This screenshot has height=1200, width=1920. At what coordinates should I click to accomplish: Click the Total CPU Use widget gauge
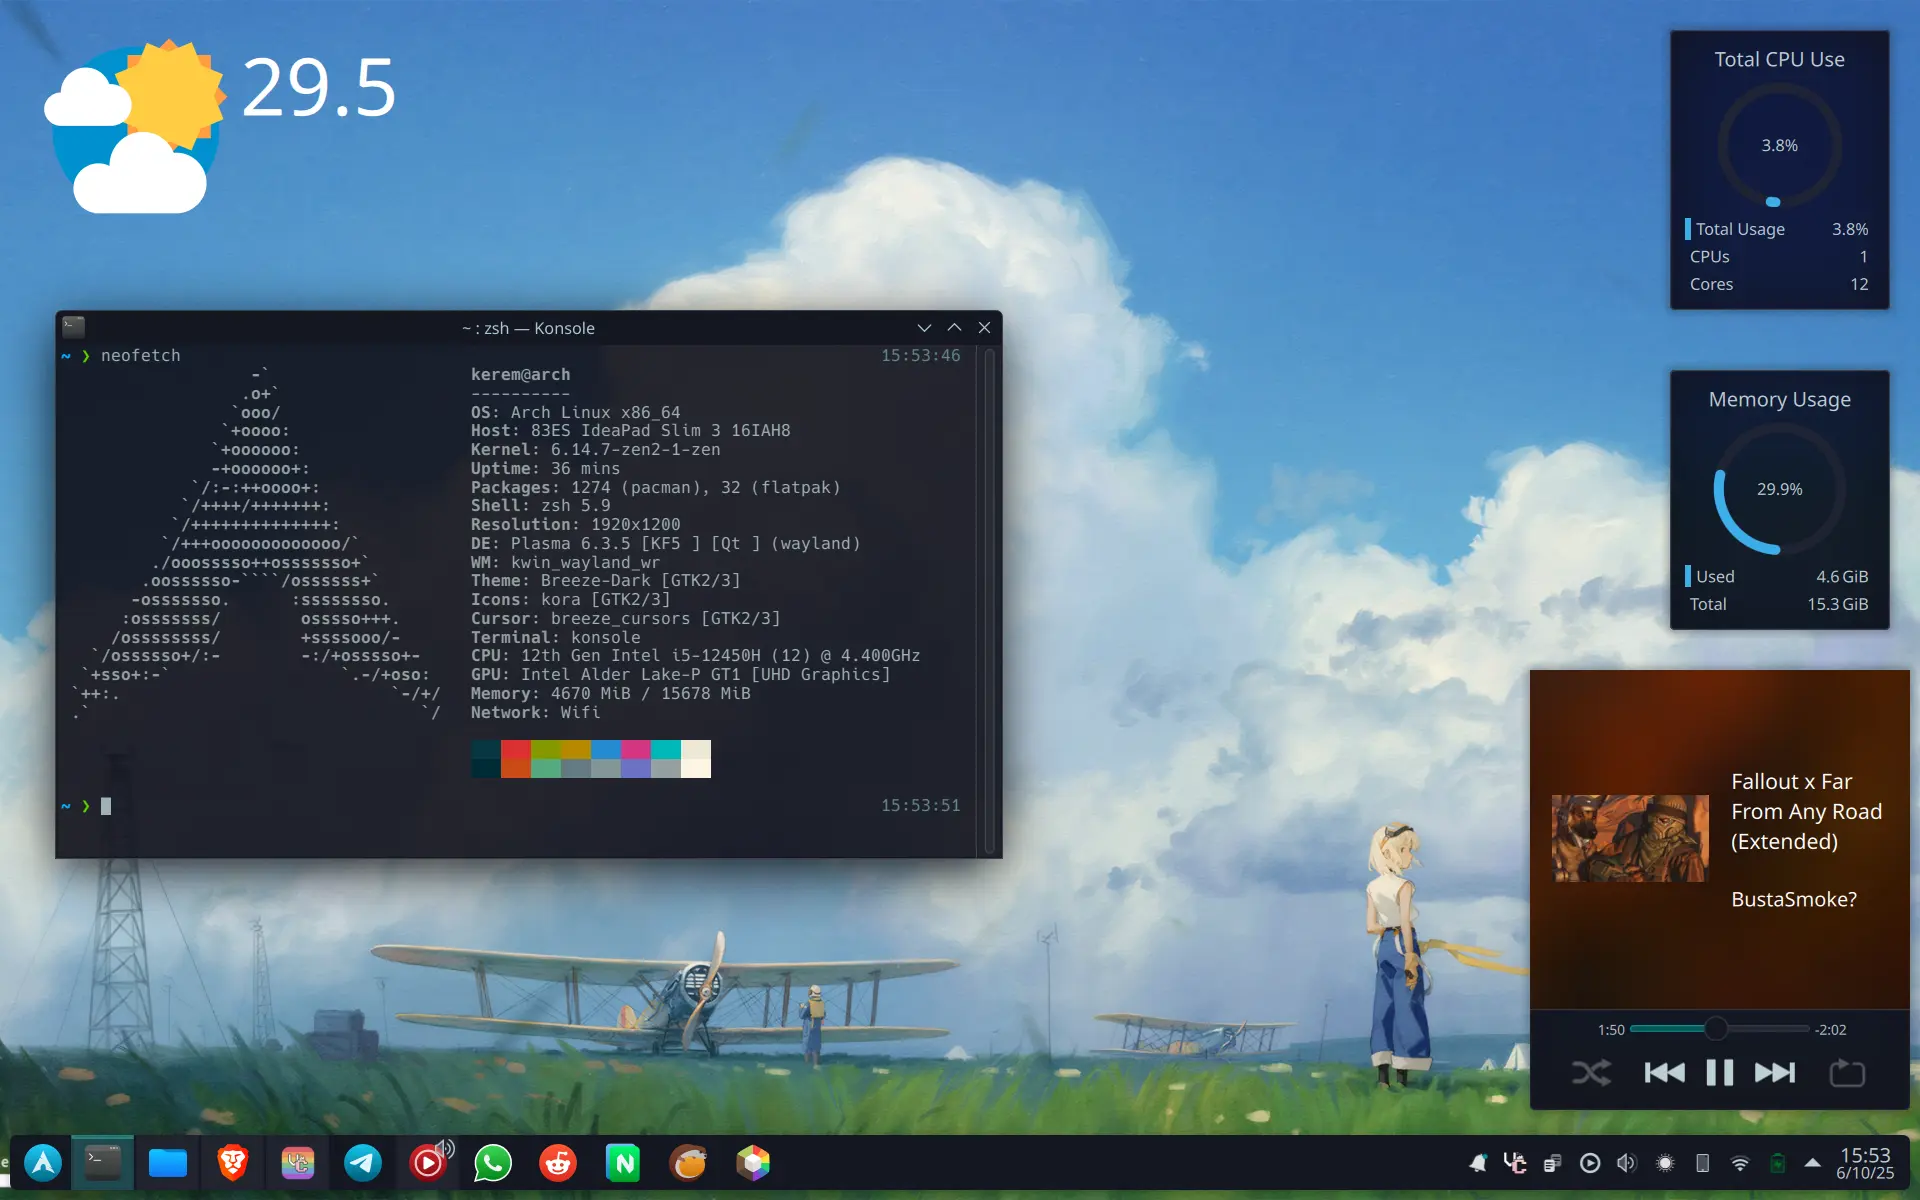pos(1780,145)
